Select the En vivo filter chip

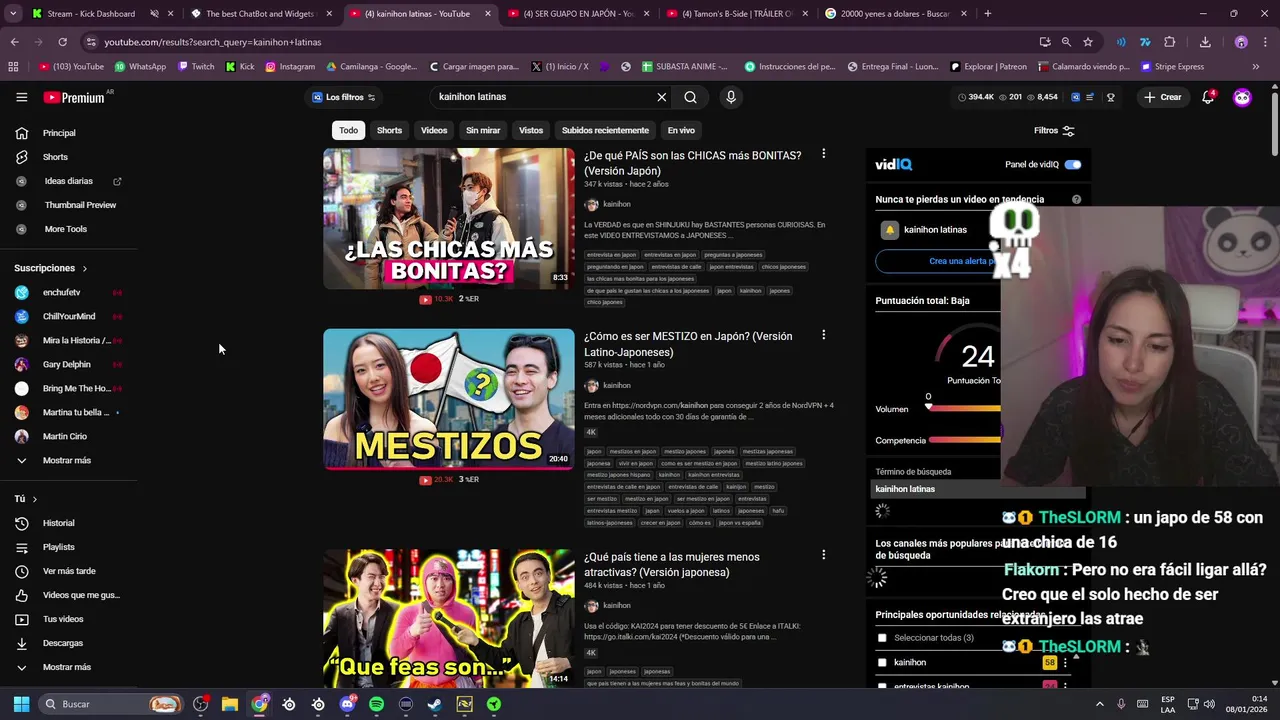(x=681, y=130)
